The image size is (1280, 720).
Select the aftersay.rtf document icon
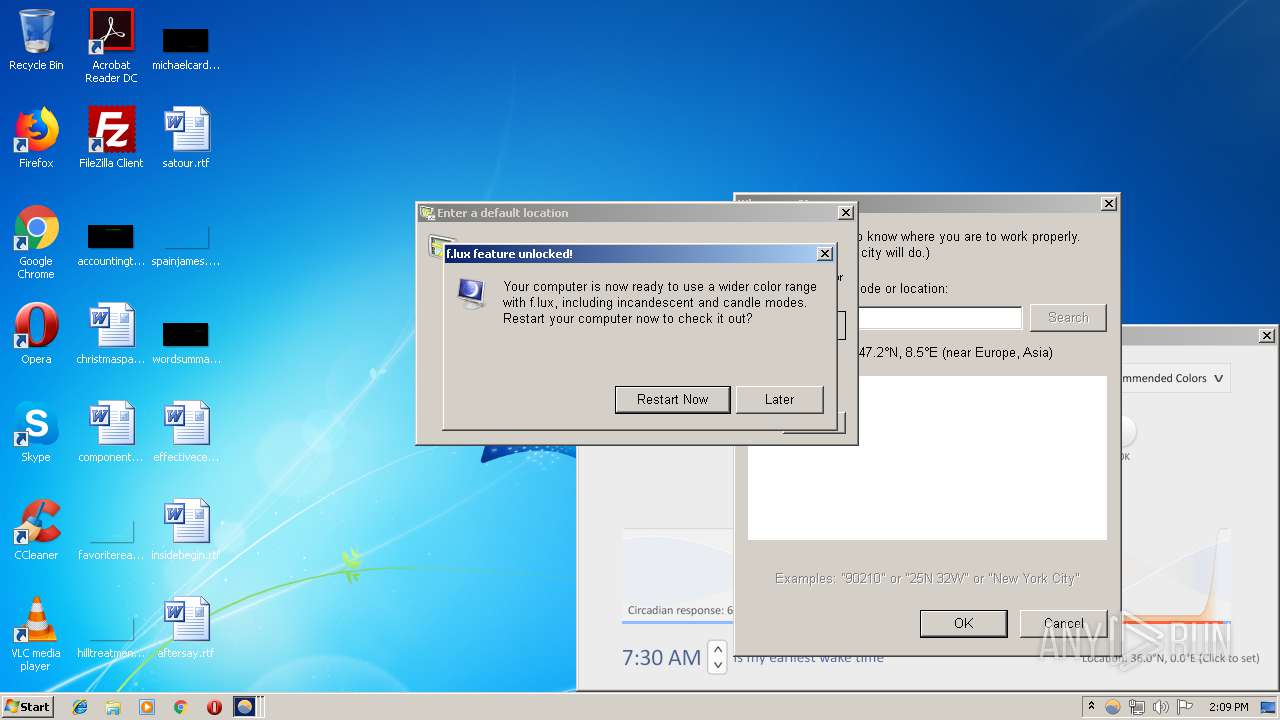tap(186, 628)
